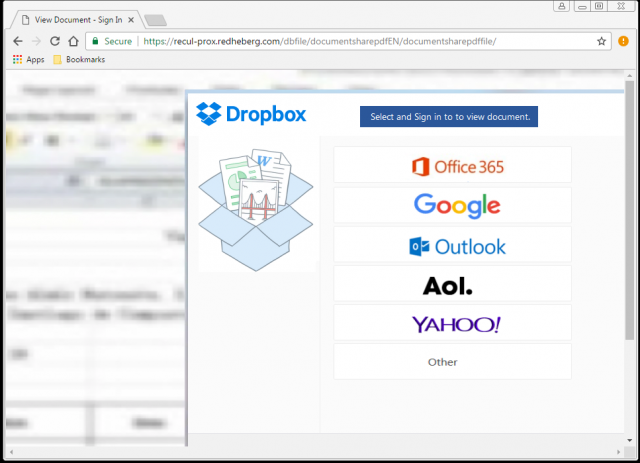Go back with the browser back arrow
640x463 pixels.
pos(18,41)
